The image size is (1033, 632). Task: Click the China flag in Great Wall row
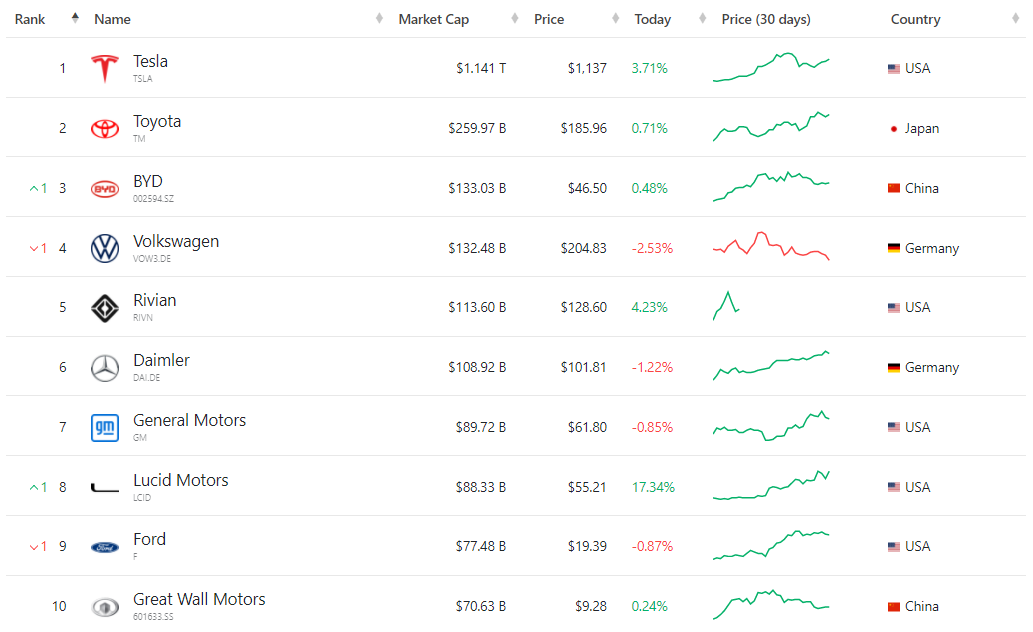pyautogui.click(x=893, y=607)
